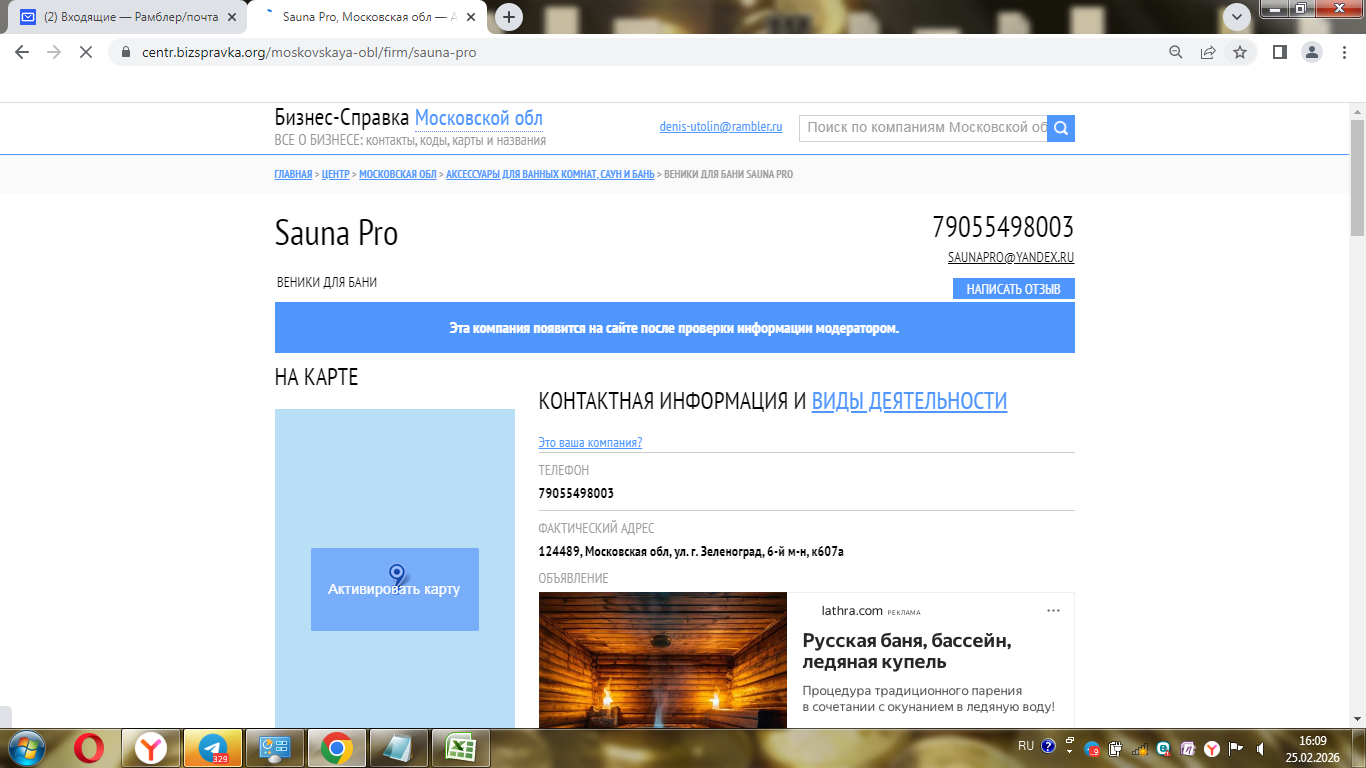Open the zoom indicator in address bar
The image size is (1366, 768).
point(1176,52)
